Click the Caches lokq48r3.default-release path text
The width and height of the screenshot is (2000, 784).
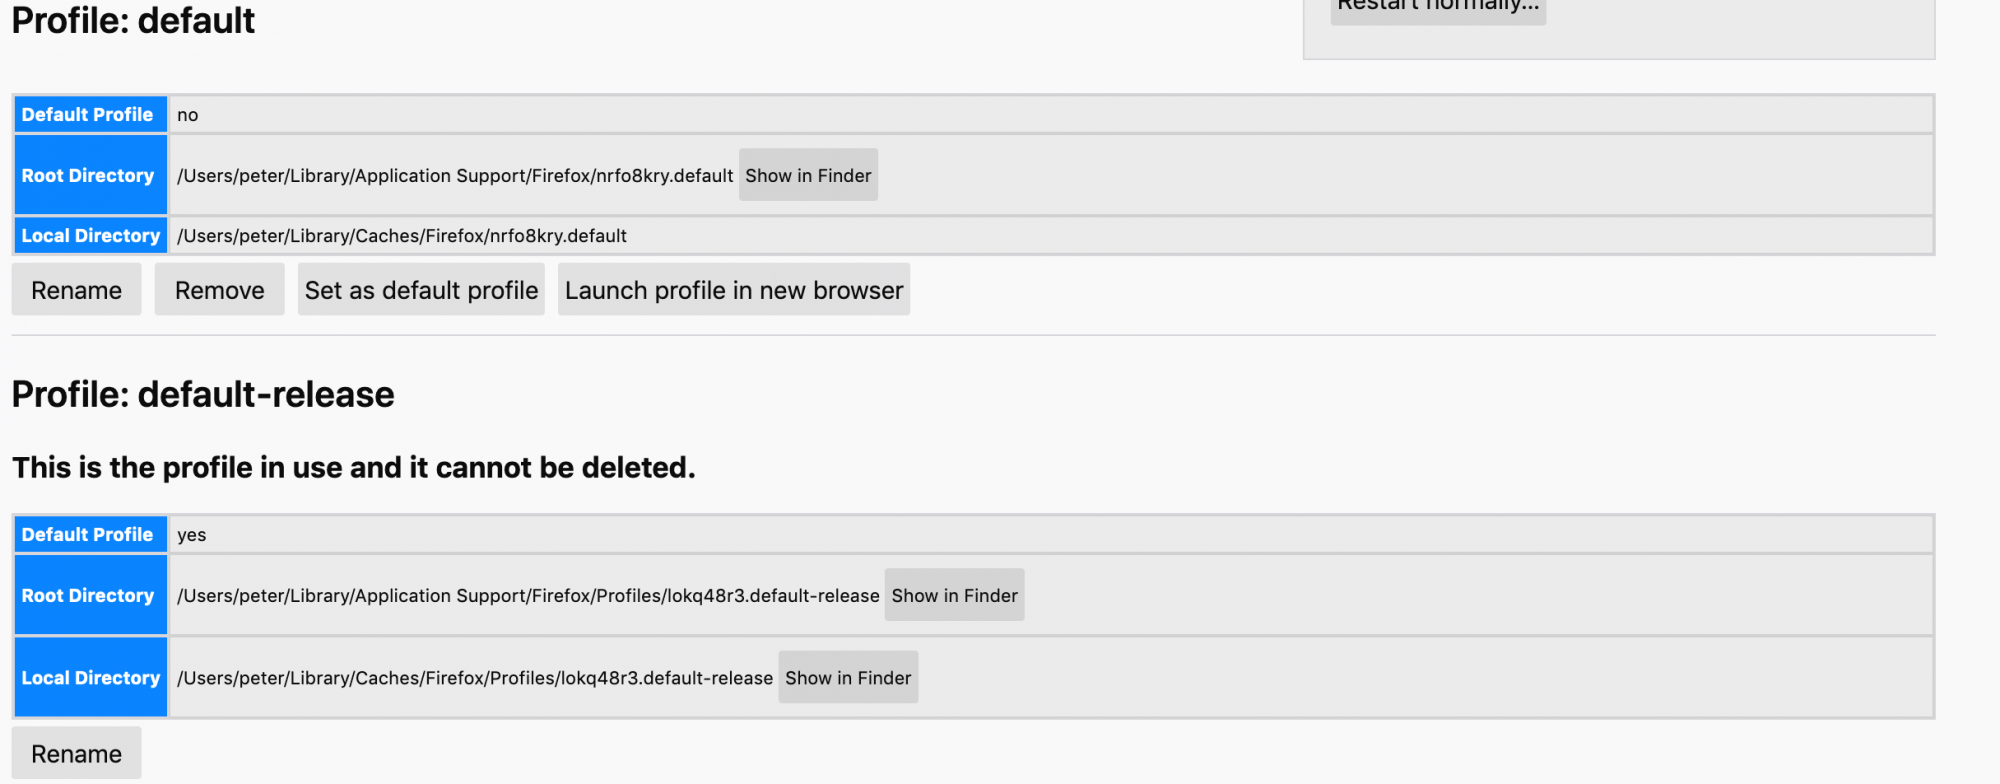pyautogui.click(x=475, y=678)
